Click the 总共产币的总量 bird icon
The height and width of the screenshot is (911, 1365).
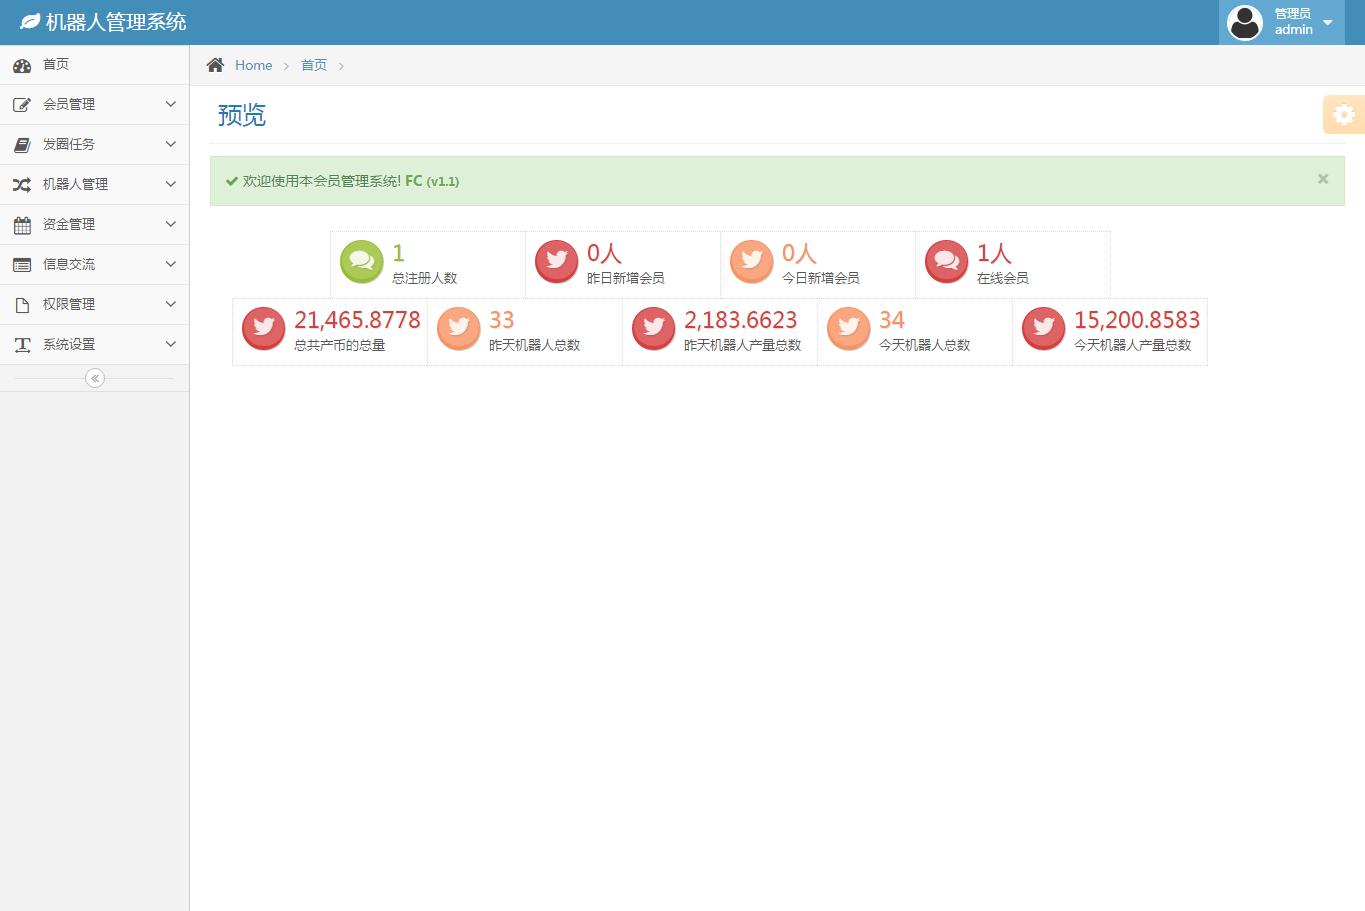(264, 328)
